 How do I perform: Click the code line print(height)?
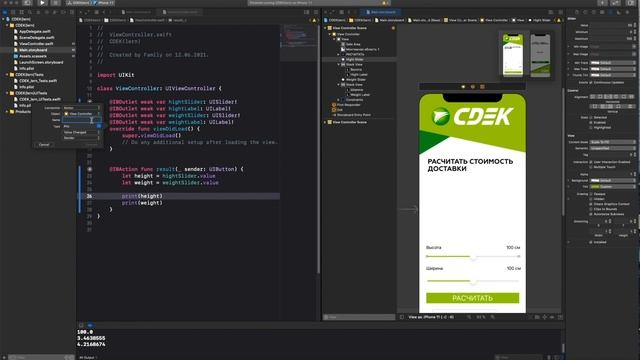click(142, 196)
